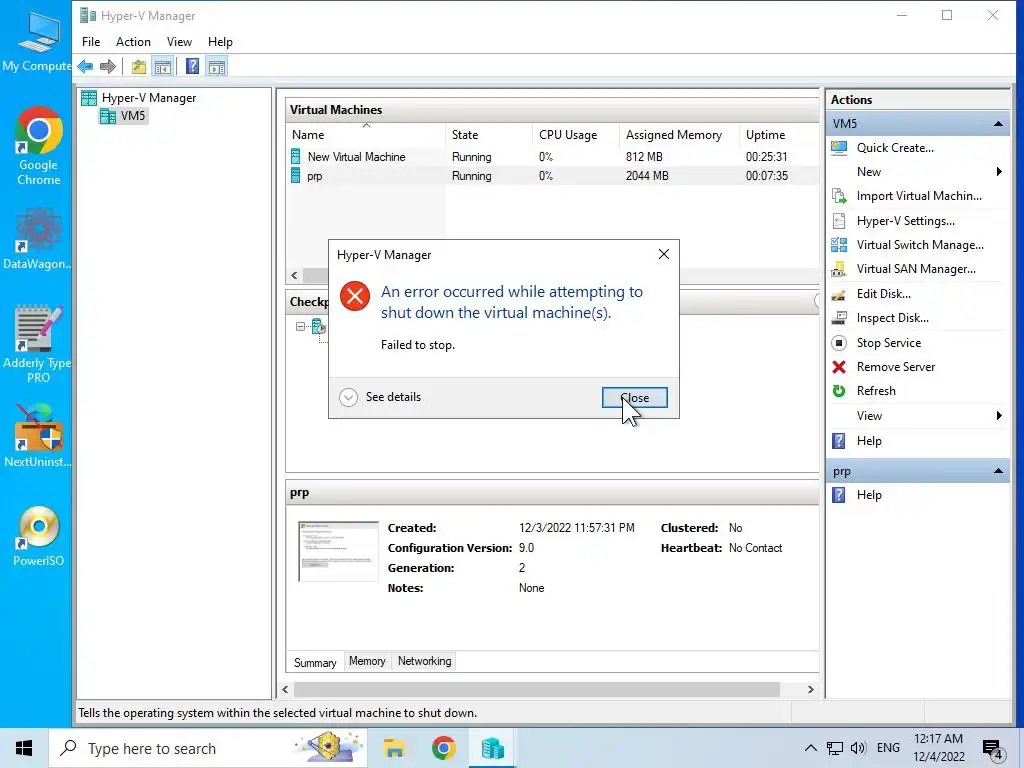
Task: Click the prp VM preview thumbnail
Action: tap(338, 551)
